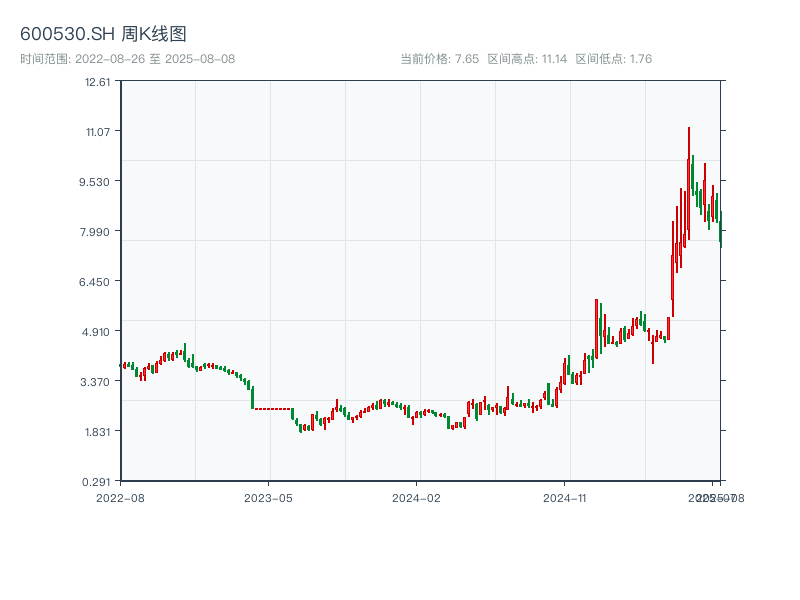The image size is (800, 600).
Task: Click the x-axis label 2024-11
Action: click(x=564, y=498)
